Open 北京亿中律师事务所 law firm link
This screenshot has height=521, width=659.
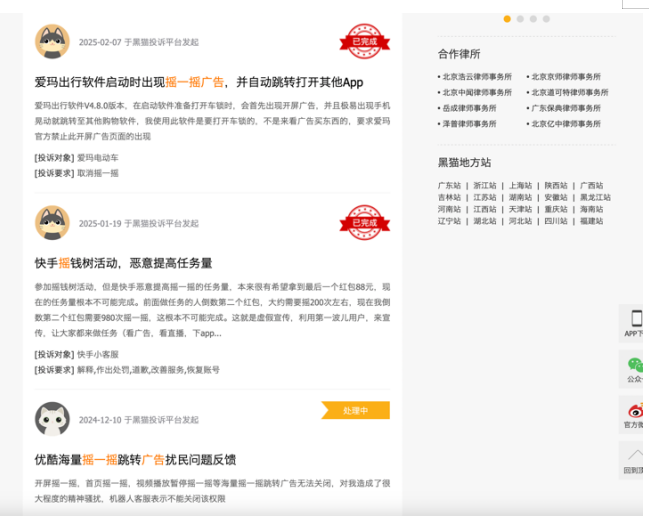566,124
